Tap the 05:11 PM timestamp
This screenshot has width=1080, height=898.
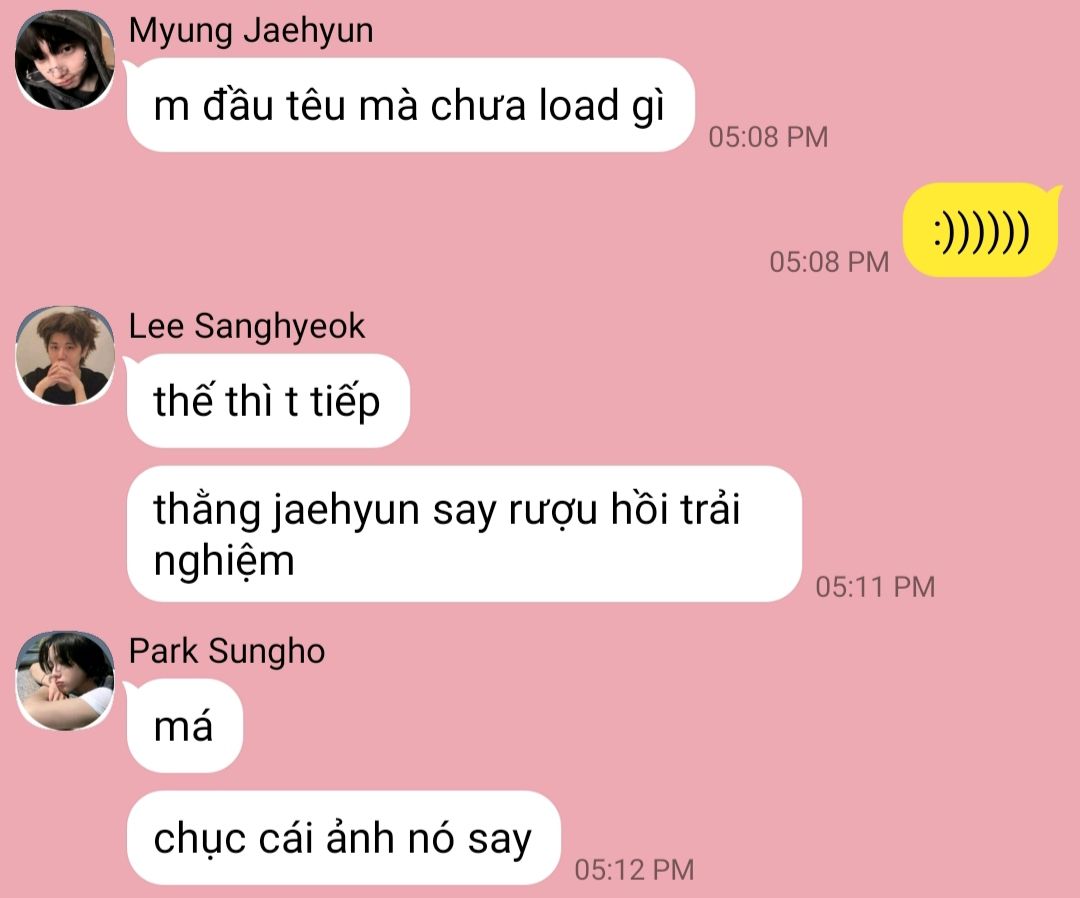tap(875, 587)
